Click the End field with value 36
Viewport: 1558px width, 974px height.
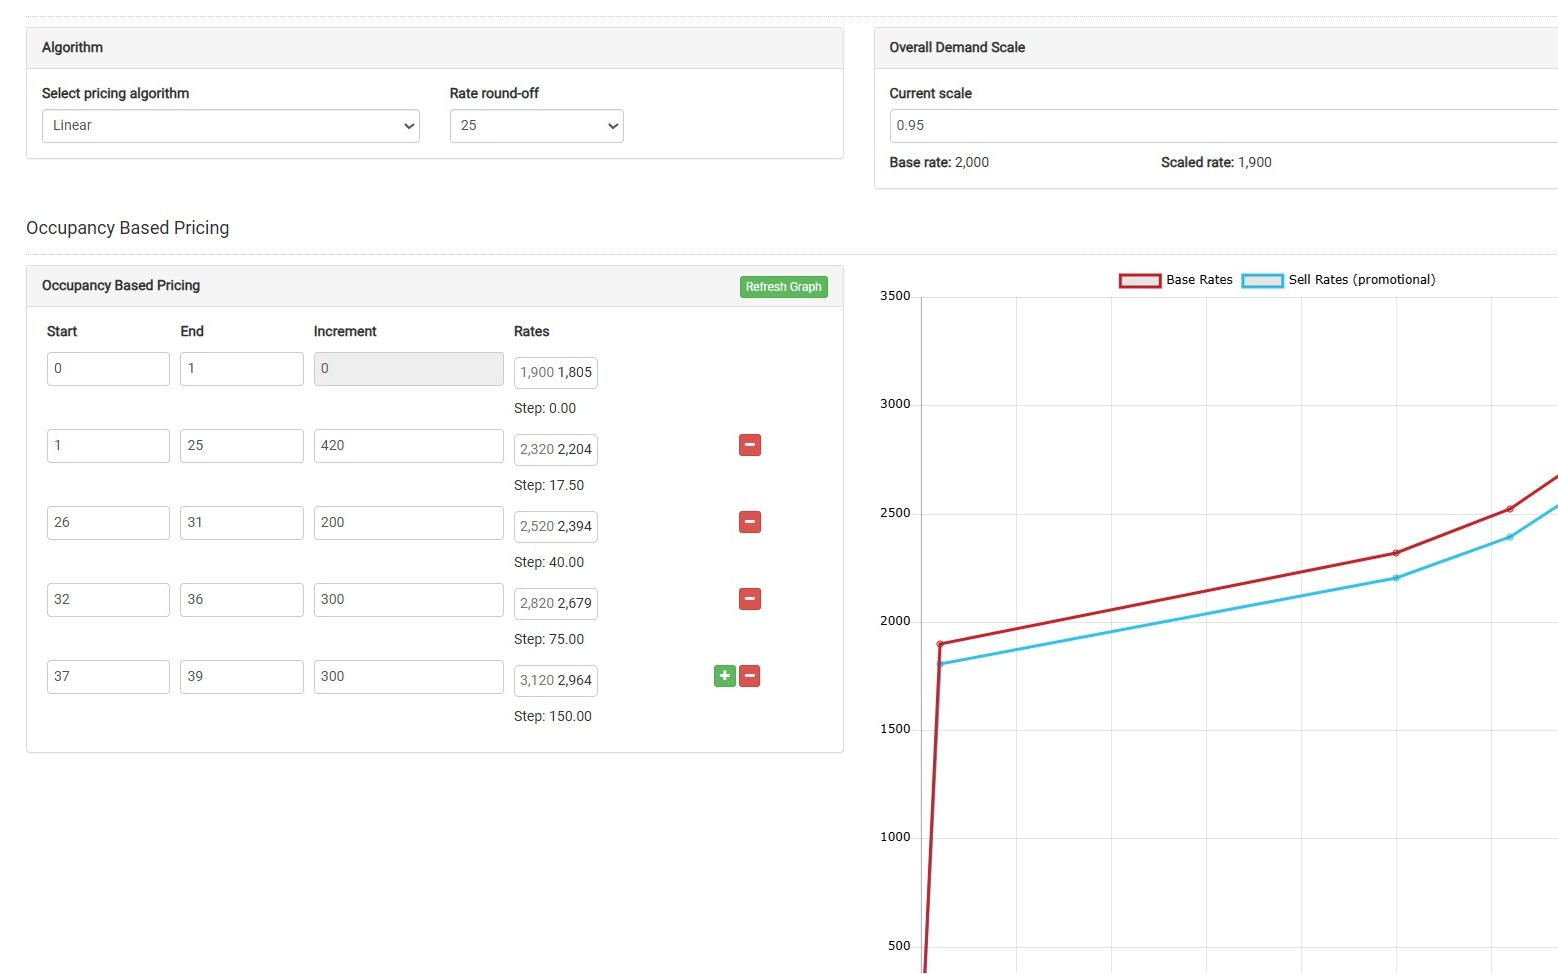coord(241,600)
